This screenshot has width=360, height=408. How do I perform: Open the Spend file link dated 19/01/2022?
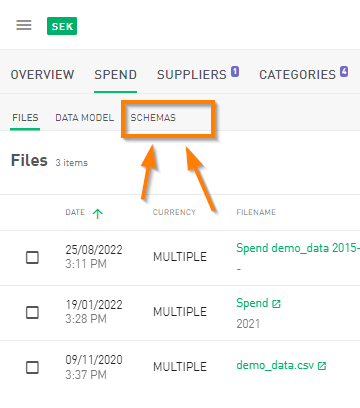tap(252, 303)
